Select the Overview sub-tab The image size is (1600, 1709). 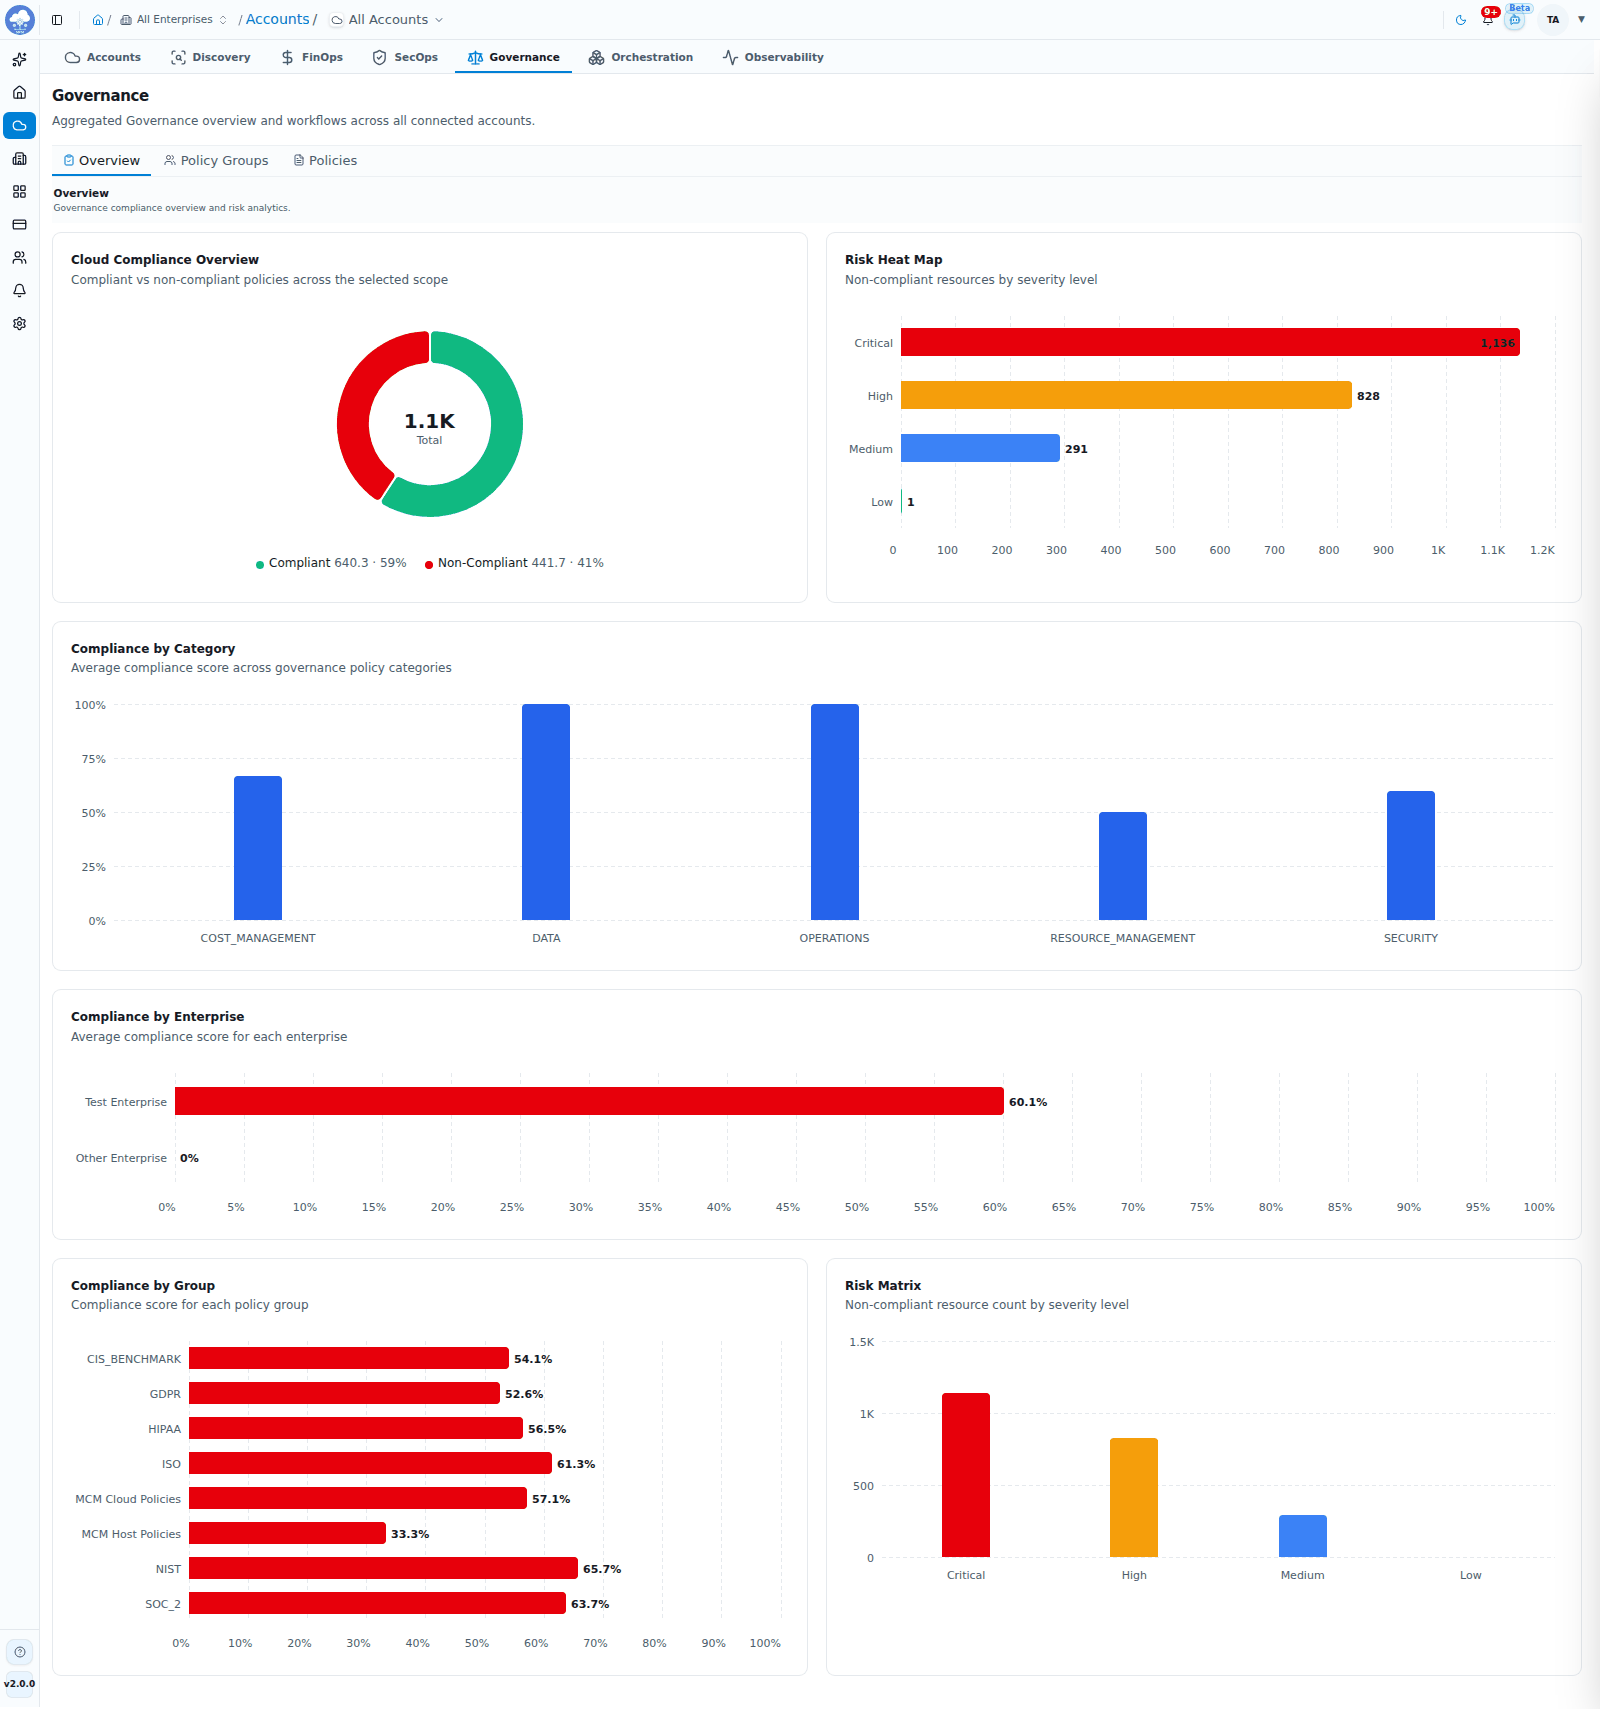pos(101,161)
